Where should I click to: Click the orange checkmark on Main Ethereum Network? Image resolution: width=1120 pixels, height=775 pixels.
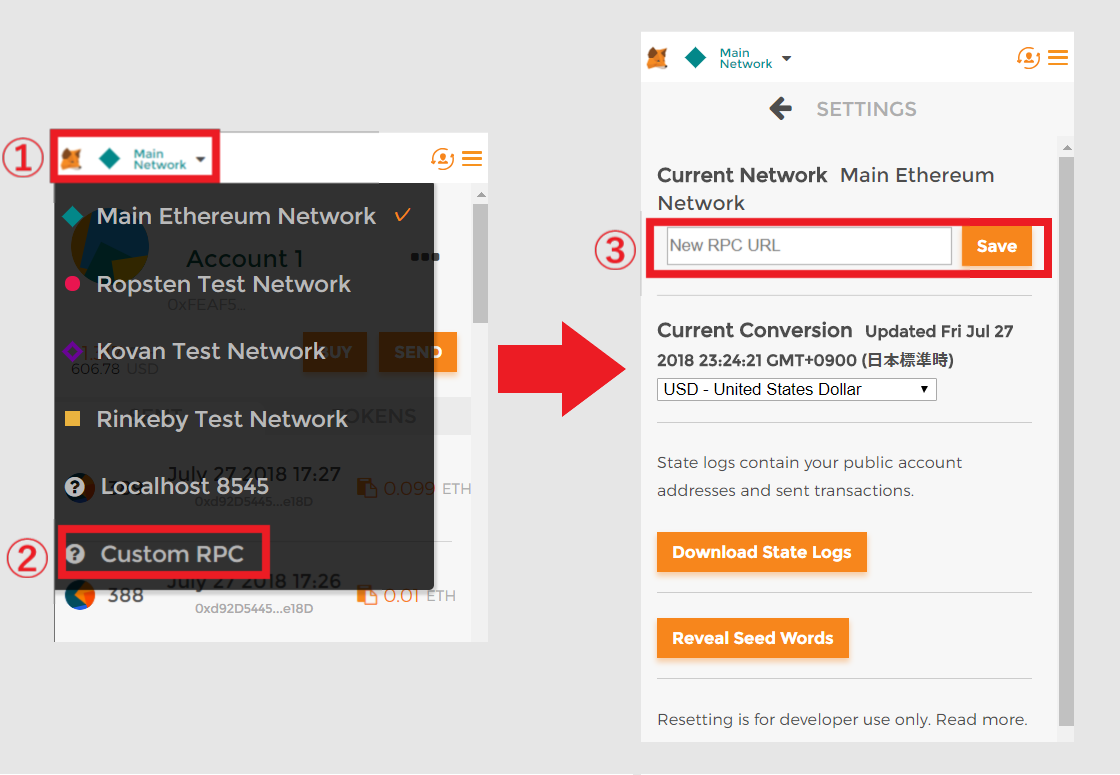403,214
